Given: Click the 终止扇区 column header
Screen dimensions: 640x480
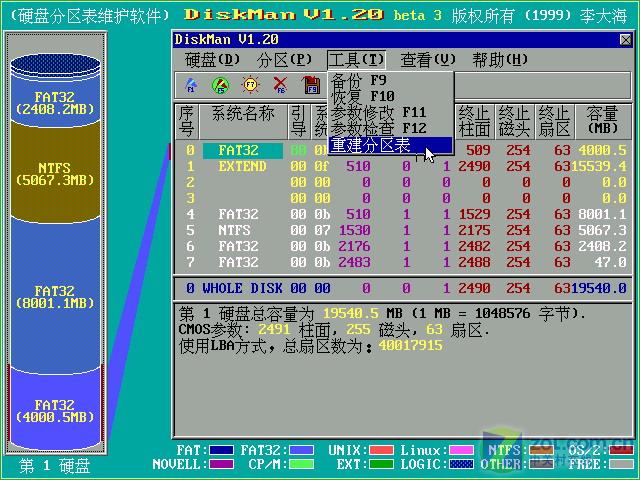Looking at the screenshot, I should 554,121.
